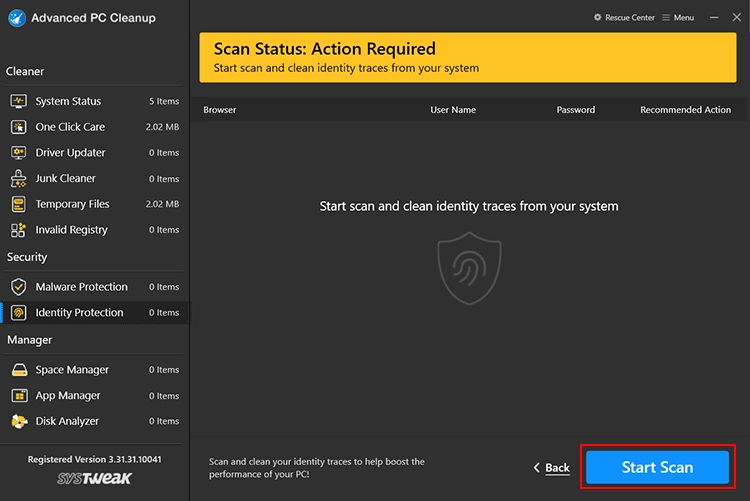Open the hamburger Menu

pyautogui.click(x=678, y=18)
